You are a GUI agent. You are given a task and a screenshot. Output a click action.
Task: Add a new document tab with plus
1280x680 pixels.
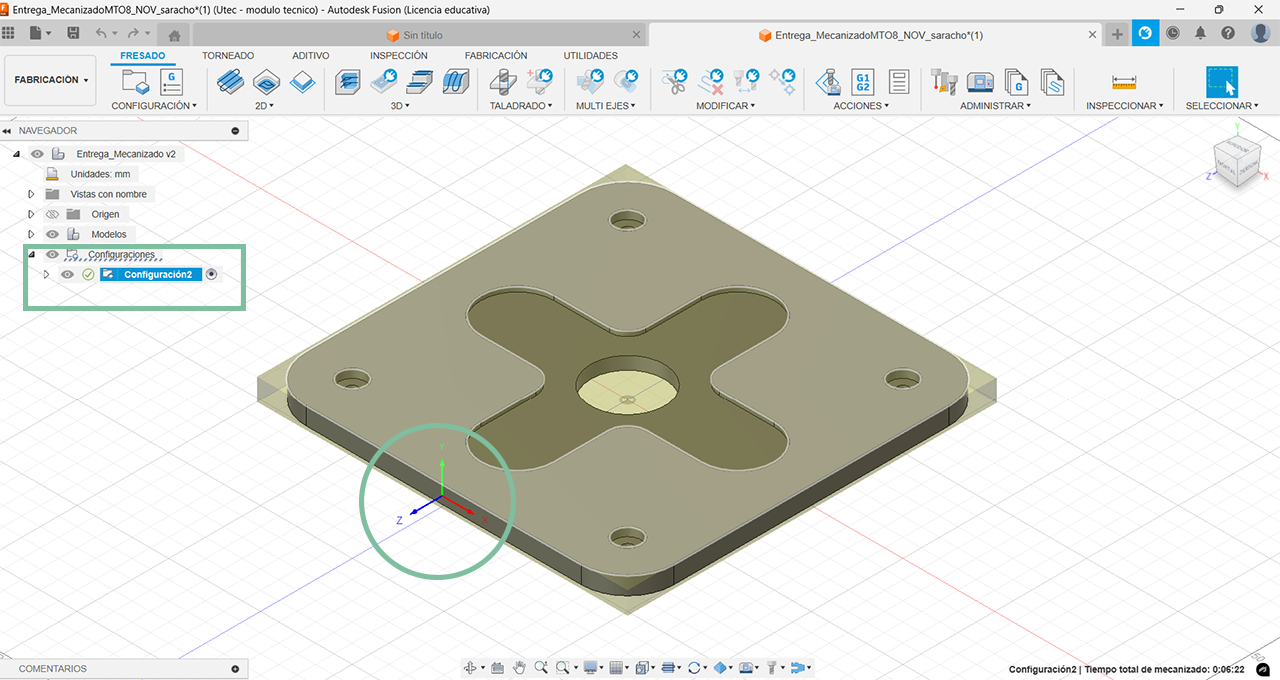pyautogui.click(x=1117, y=34)
